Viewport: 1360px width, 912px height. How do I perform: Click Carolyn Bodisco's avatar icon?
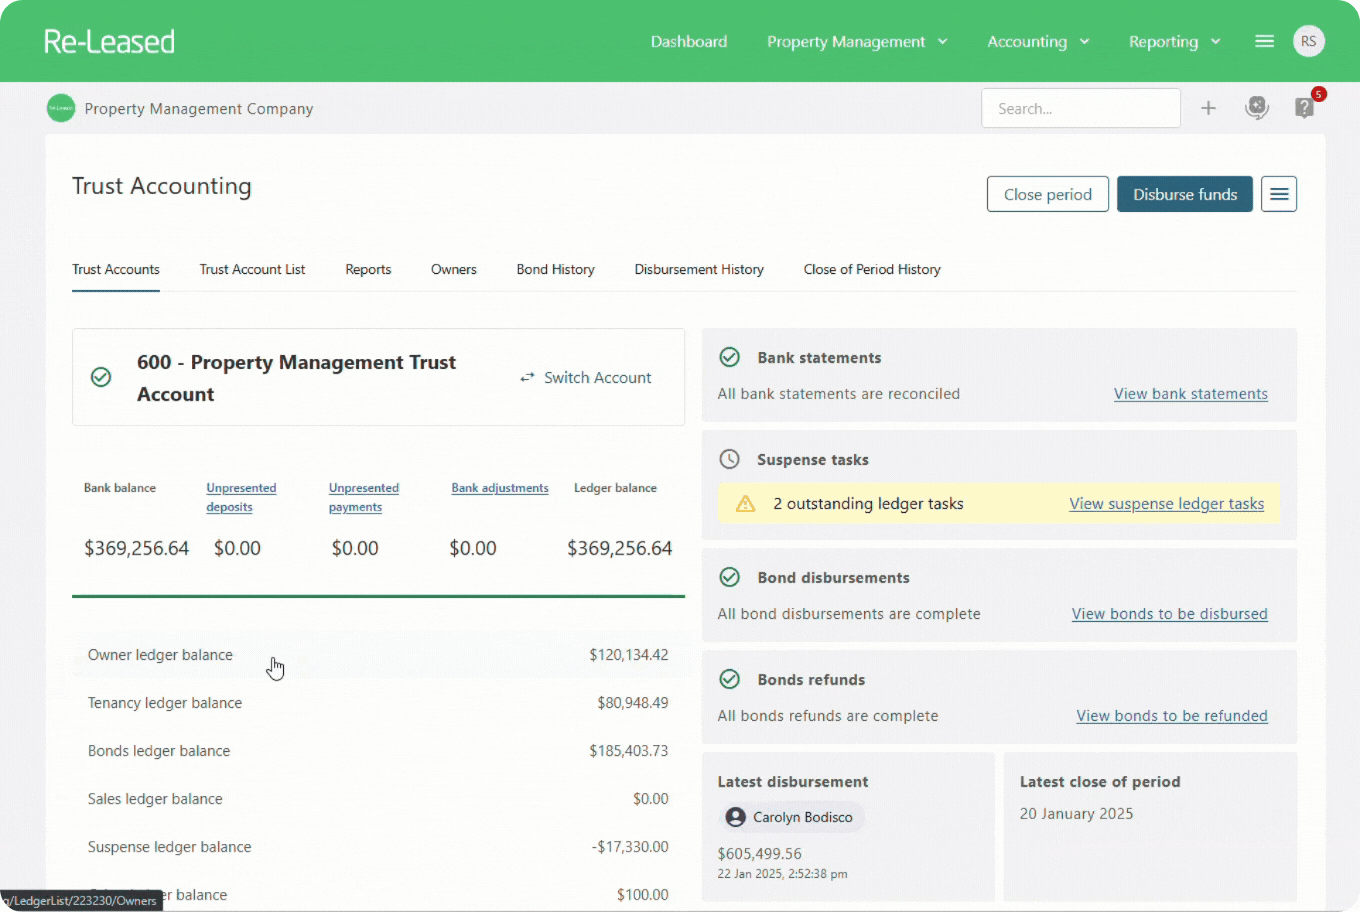click(736, 817)
